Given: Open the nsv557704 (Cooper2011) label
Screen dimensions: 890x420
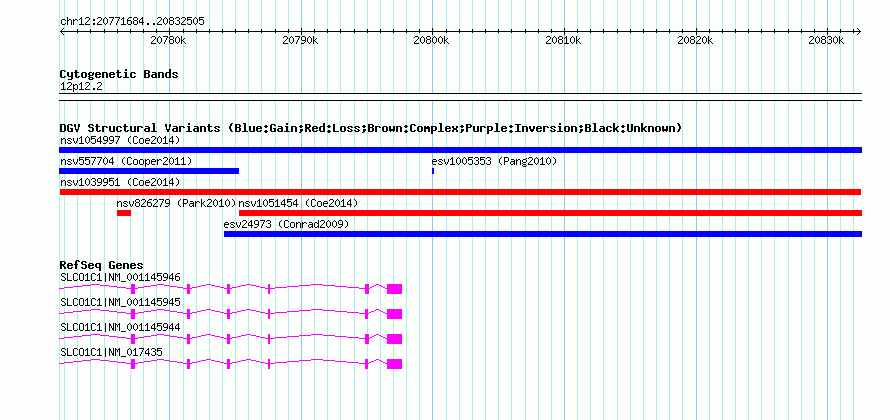Looking at the screenshot, I should coord(126,161).
